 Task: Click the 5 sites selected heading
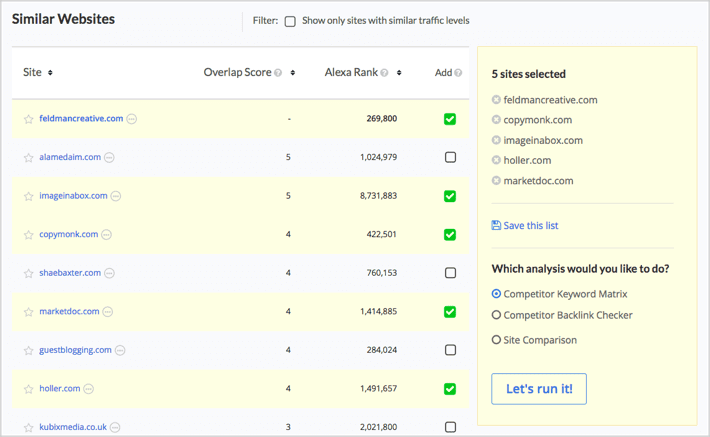click(528, 74)
